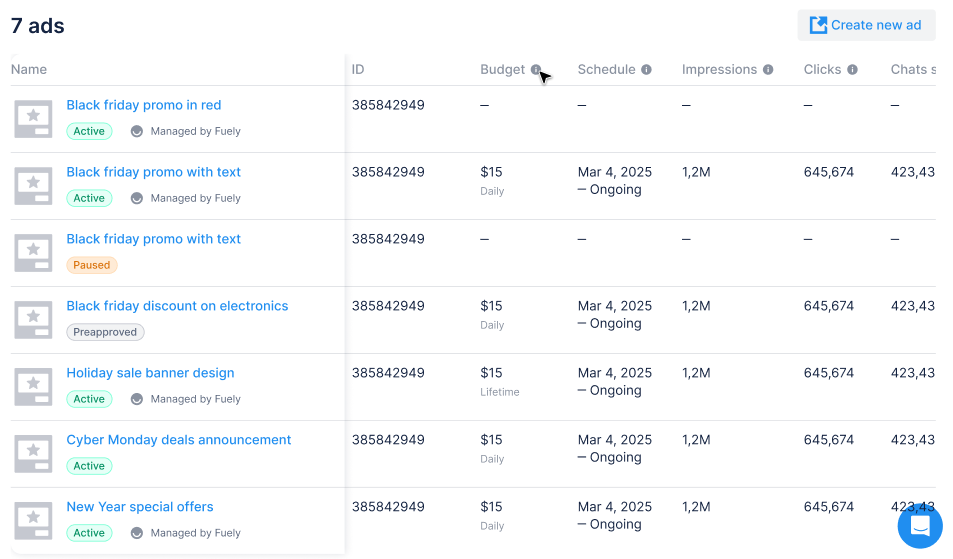The width and height of the screenshot is (953, 559).
Task: Click Active badge on Cyber Monday deals
Action: coord(89,466)
